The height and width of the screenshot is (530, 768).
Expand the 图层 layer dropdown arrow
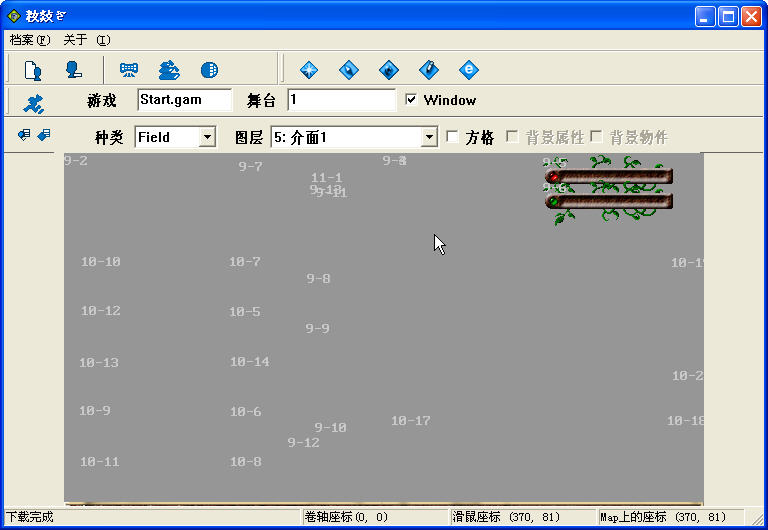tap(429, 137)
